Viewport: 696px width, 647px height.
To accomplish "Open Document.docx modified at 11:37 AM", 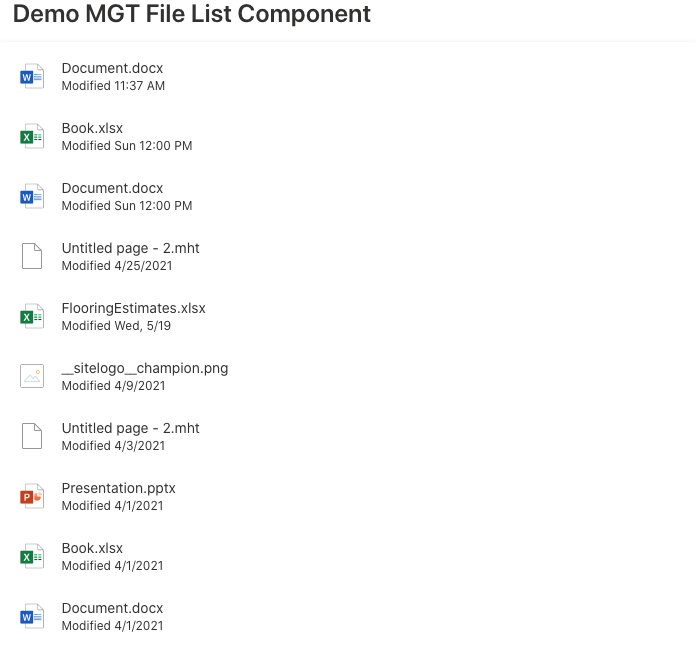I will (112, 68).
